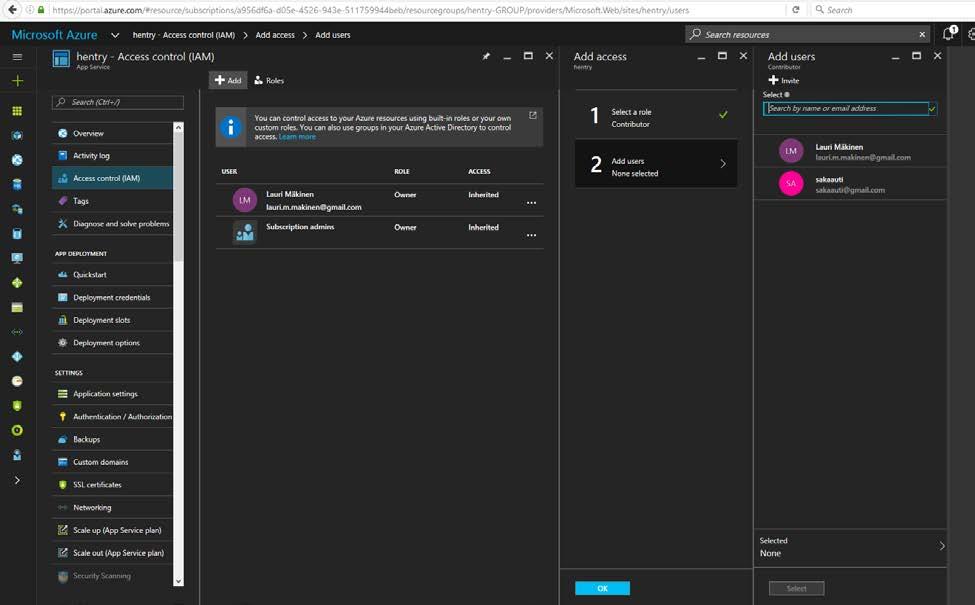Click the Subscription admins group icon

click(x=244, y=233)
